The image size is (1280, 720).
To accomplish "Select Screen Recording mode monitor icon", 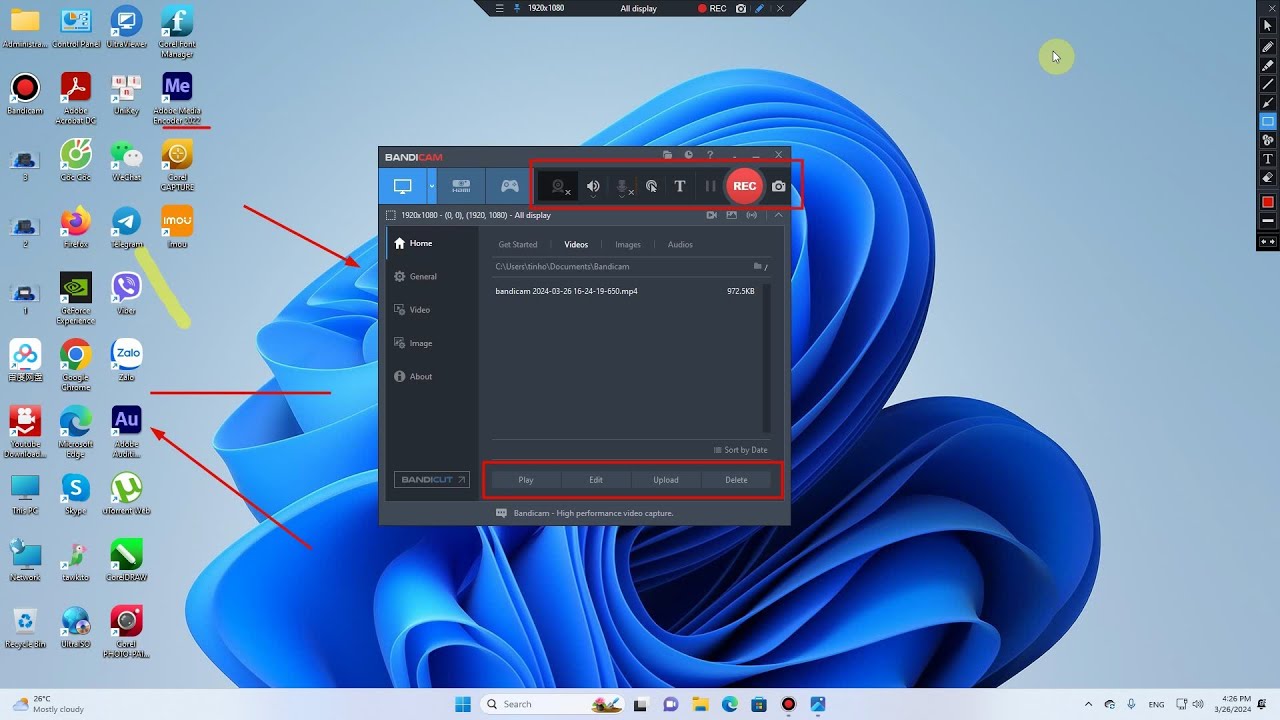I will pyautogui.click(x=402, y=186).
